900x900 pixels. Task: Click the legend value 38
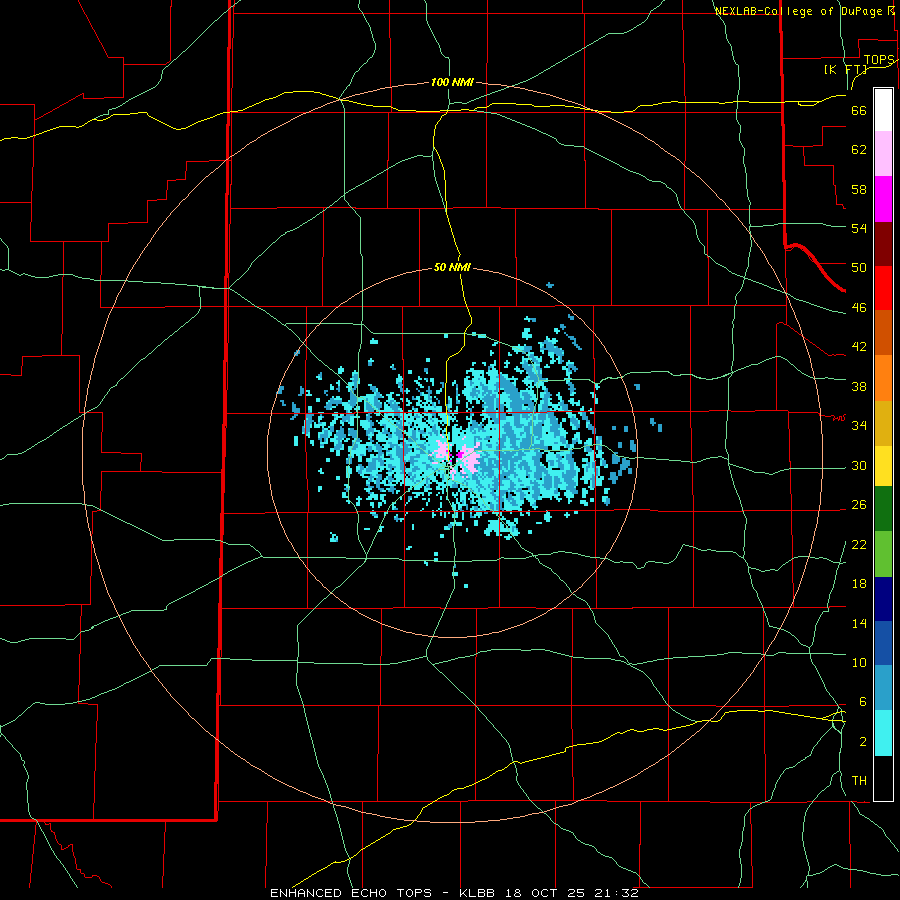pyautogui.click(x=859, y=386)
